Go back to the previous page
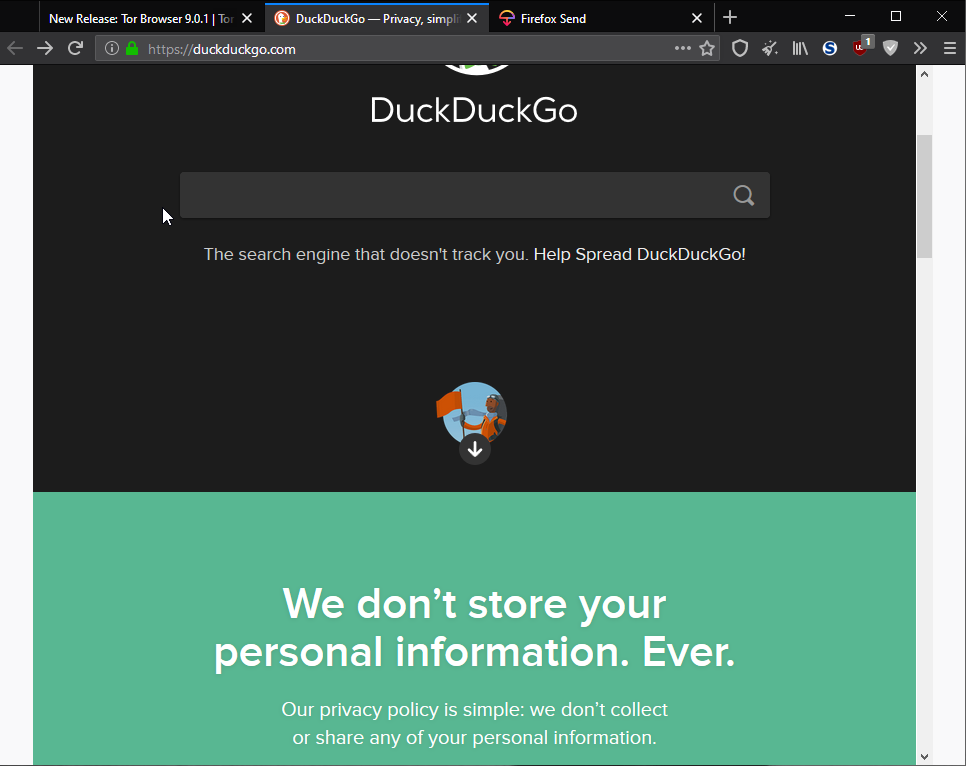This screenshot has width=966, height=766. click(x=15, y=48)
